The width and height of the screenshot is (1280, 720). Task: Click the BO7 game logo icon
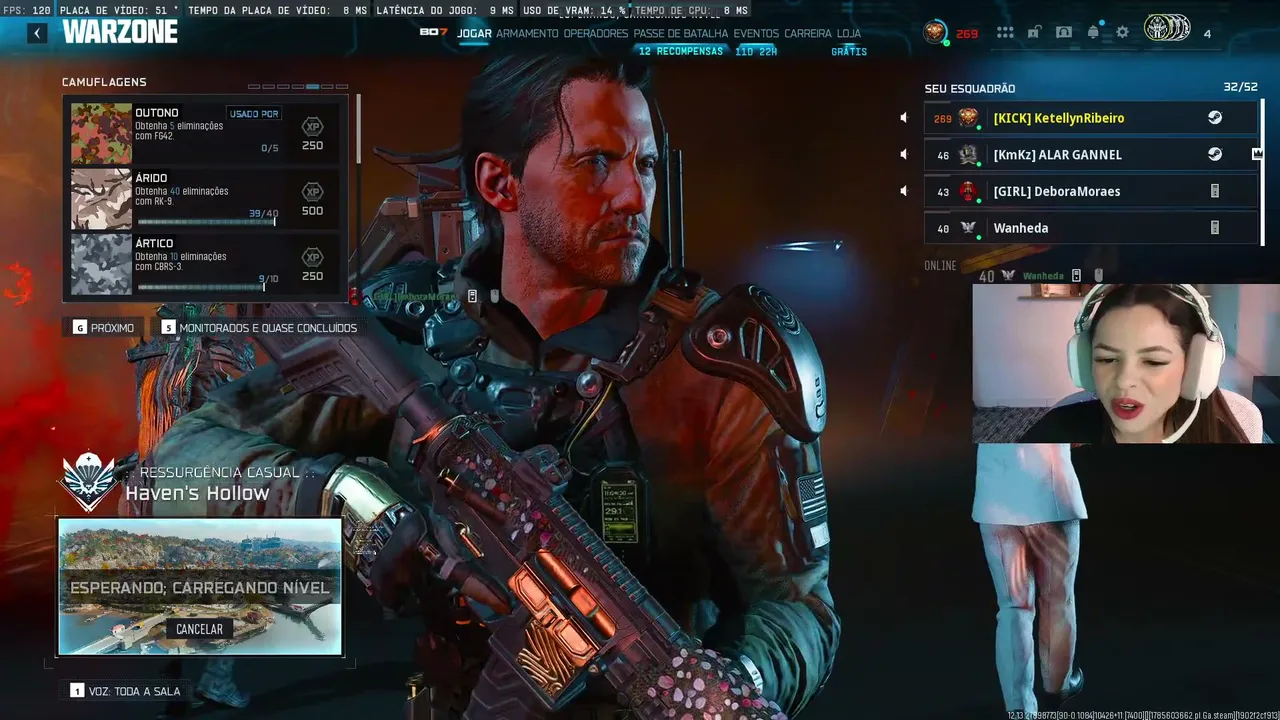433,32
